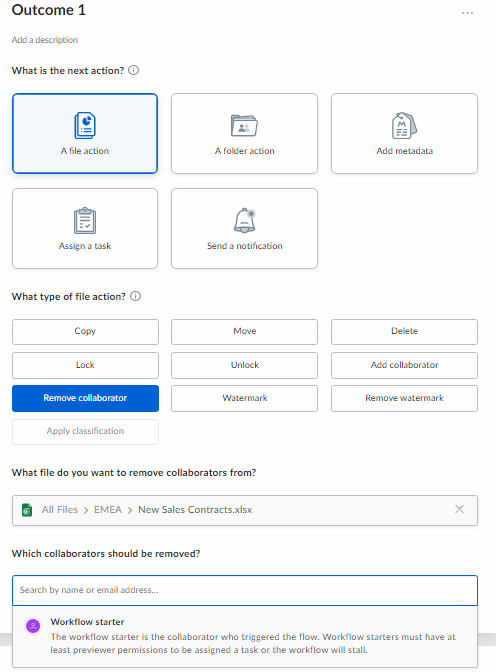496x672 pixels.
Task: Select the Assign a task clipboard icon
Action: tap(85, 221)
